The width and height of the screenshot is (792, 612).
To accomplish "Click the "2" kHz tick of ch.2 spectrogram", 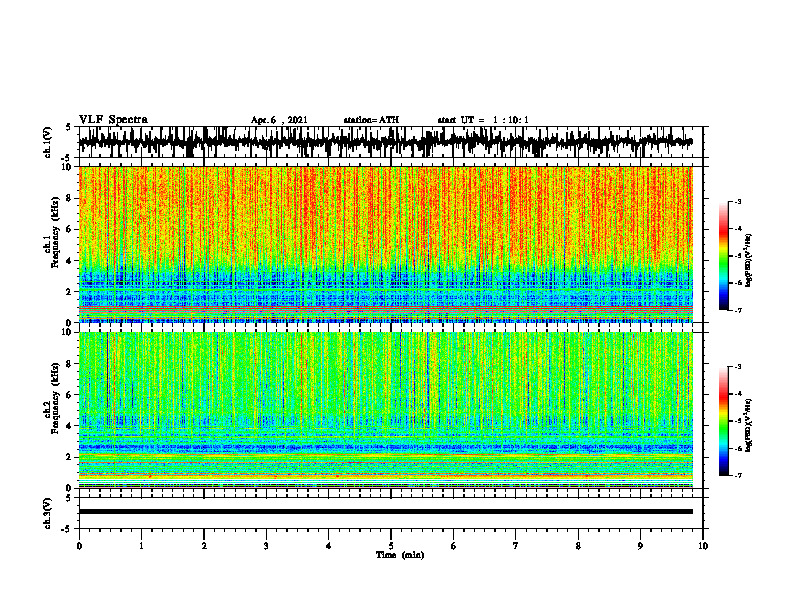I will click(x=70, y=457).
